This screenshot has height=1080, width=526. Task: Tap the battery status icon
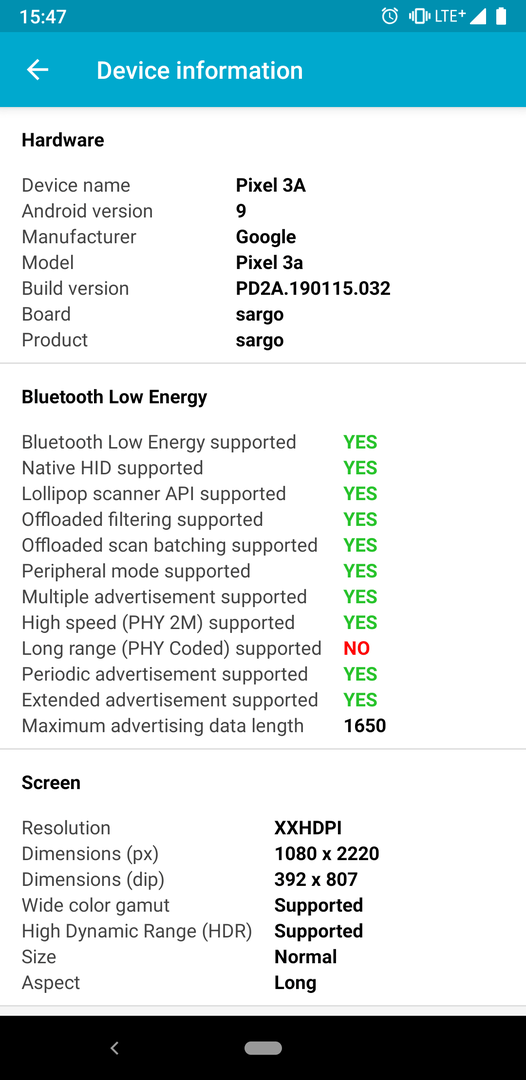point(501,16)
